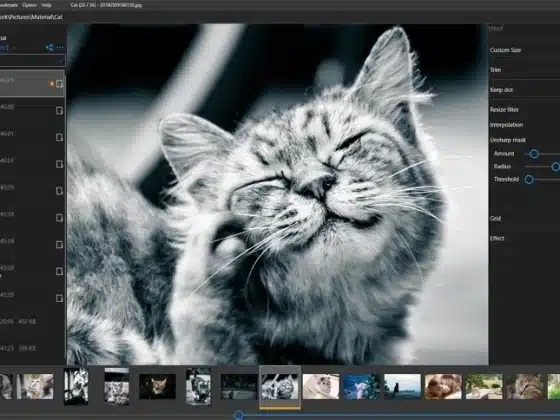Click the orange mark icon on selected list entry

(51, 84)
